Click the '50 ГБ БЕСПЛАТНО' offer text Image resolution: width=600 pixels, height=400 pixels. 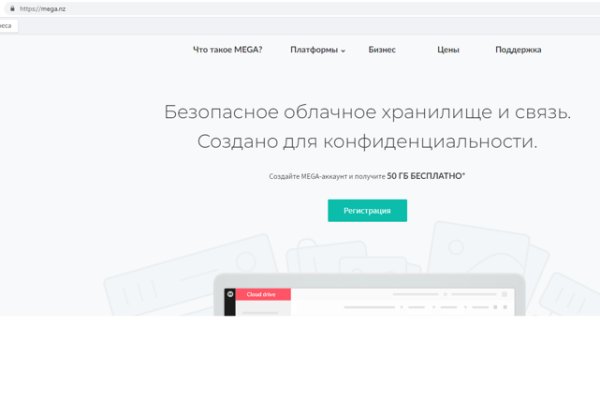(425, 176)
